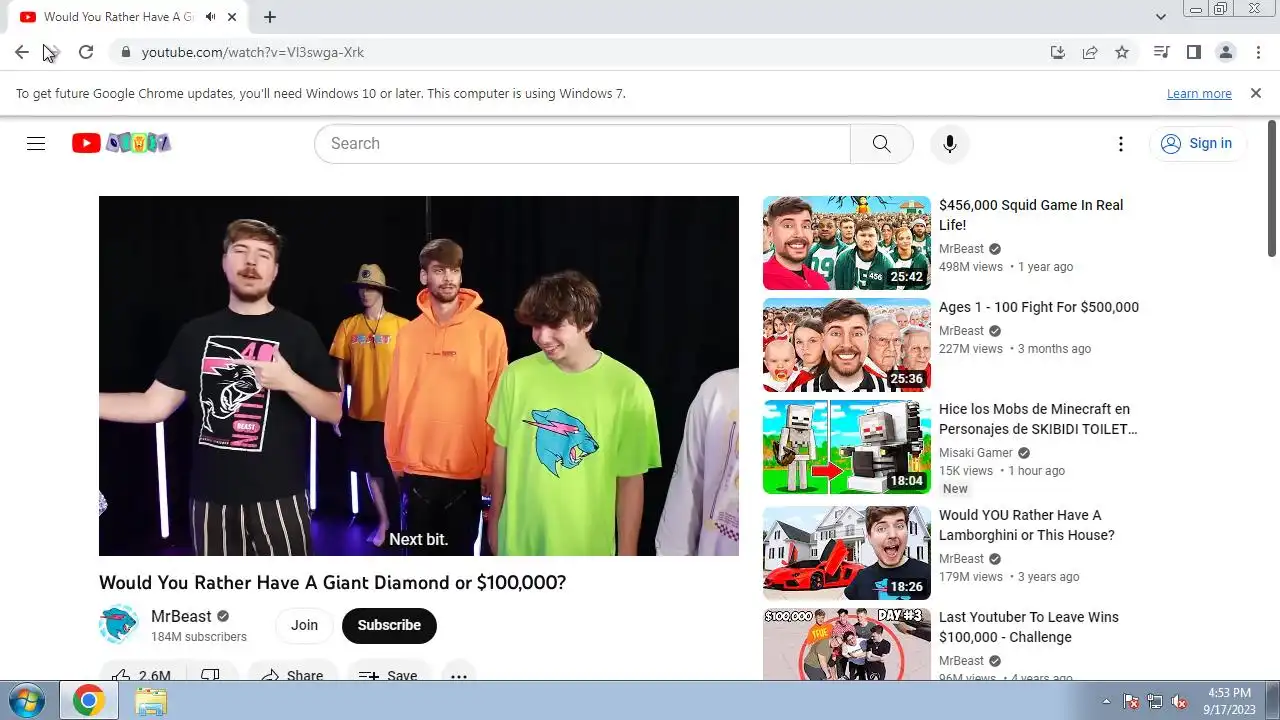Share the video

(292, 675)
